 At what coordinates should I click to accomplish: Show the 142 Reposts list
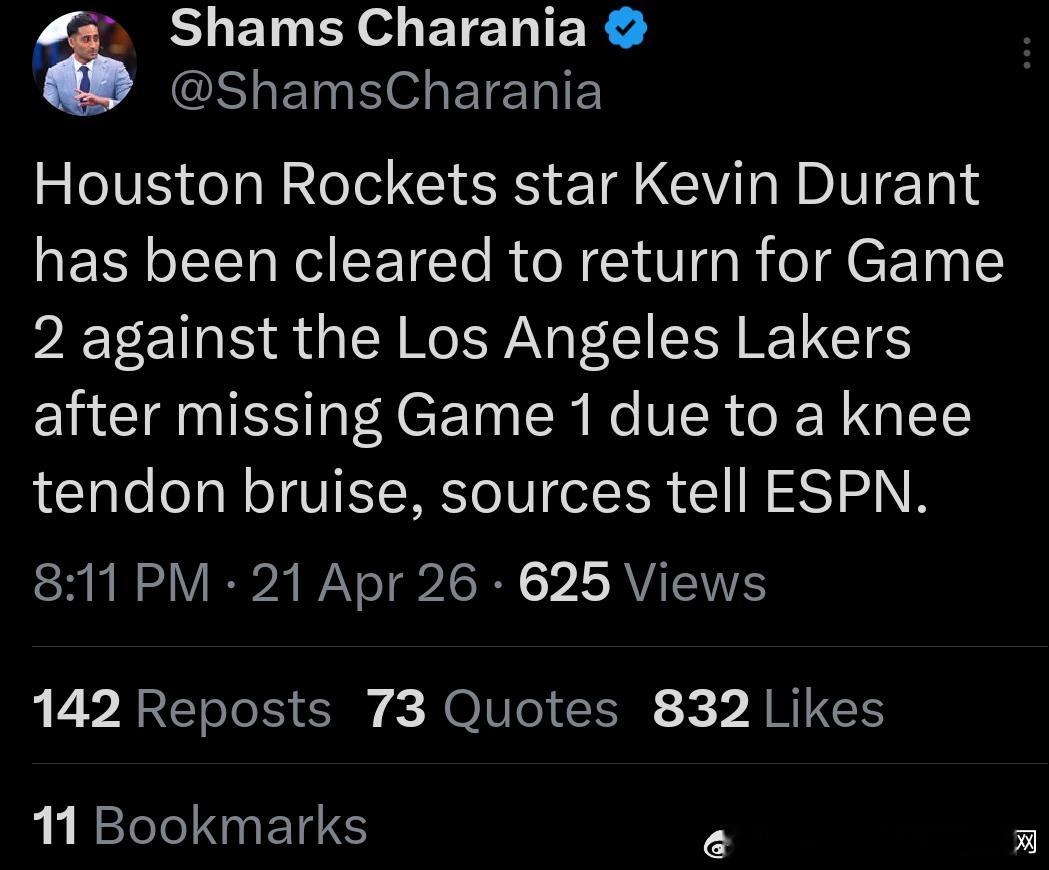(181, 709)
